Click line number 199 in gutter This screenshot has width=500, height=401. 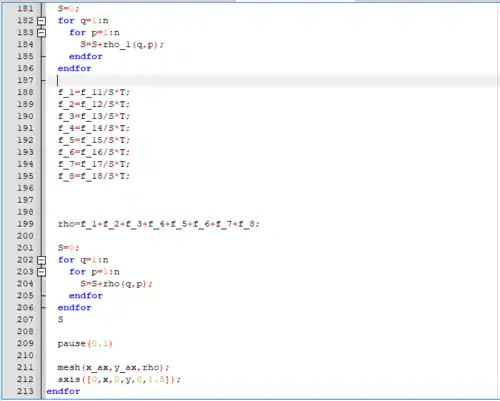[25, 224]
